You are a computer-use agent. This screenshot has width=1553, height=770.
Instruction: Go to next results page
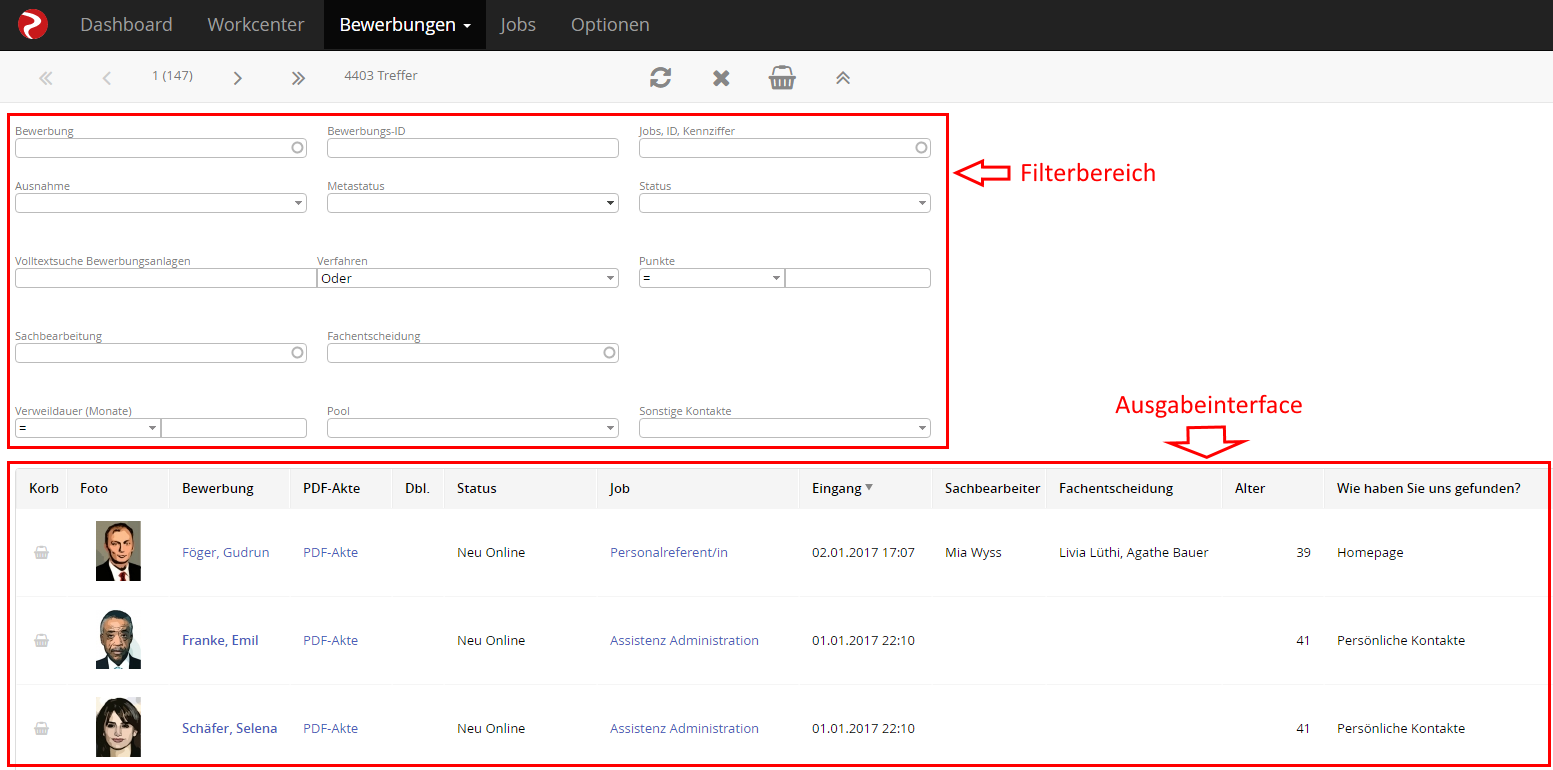[237, 77]
